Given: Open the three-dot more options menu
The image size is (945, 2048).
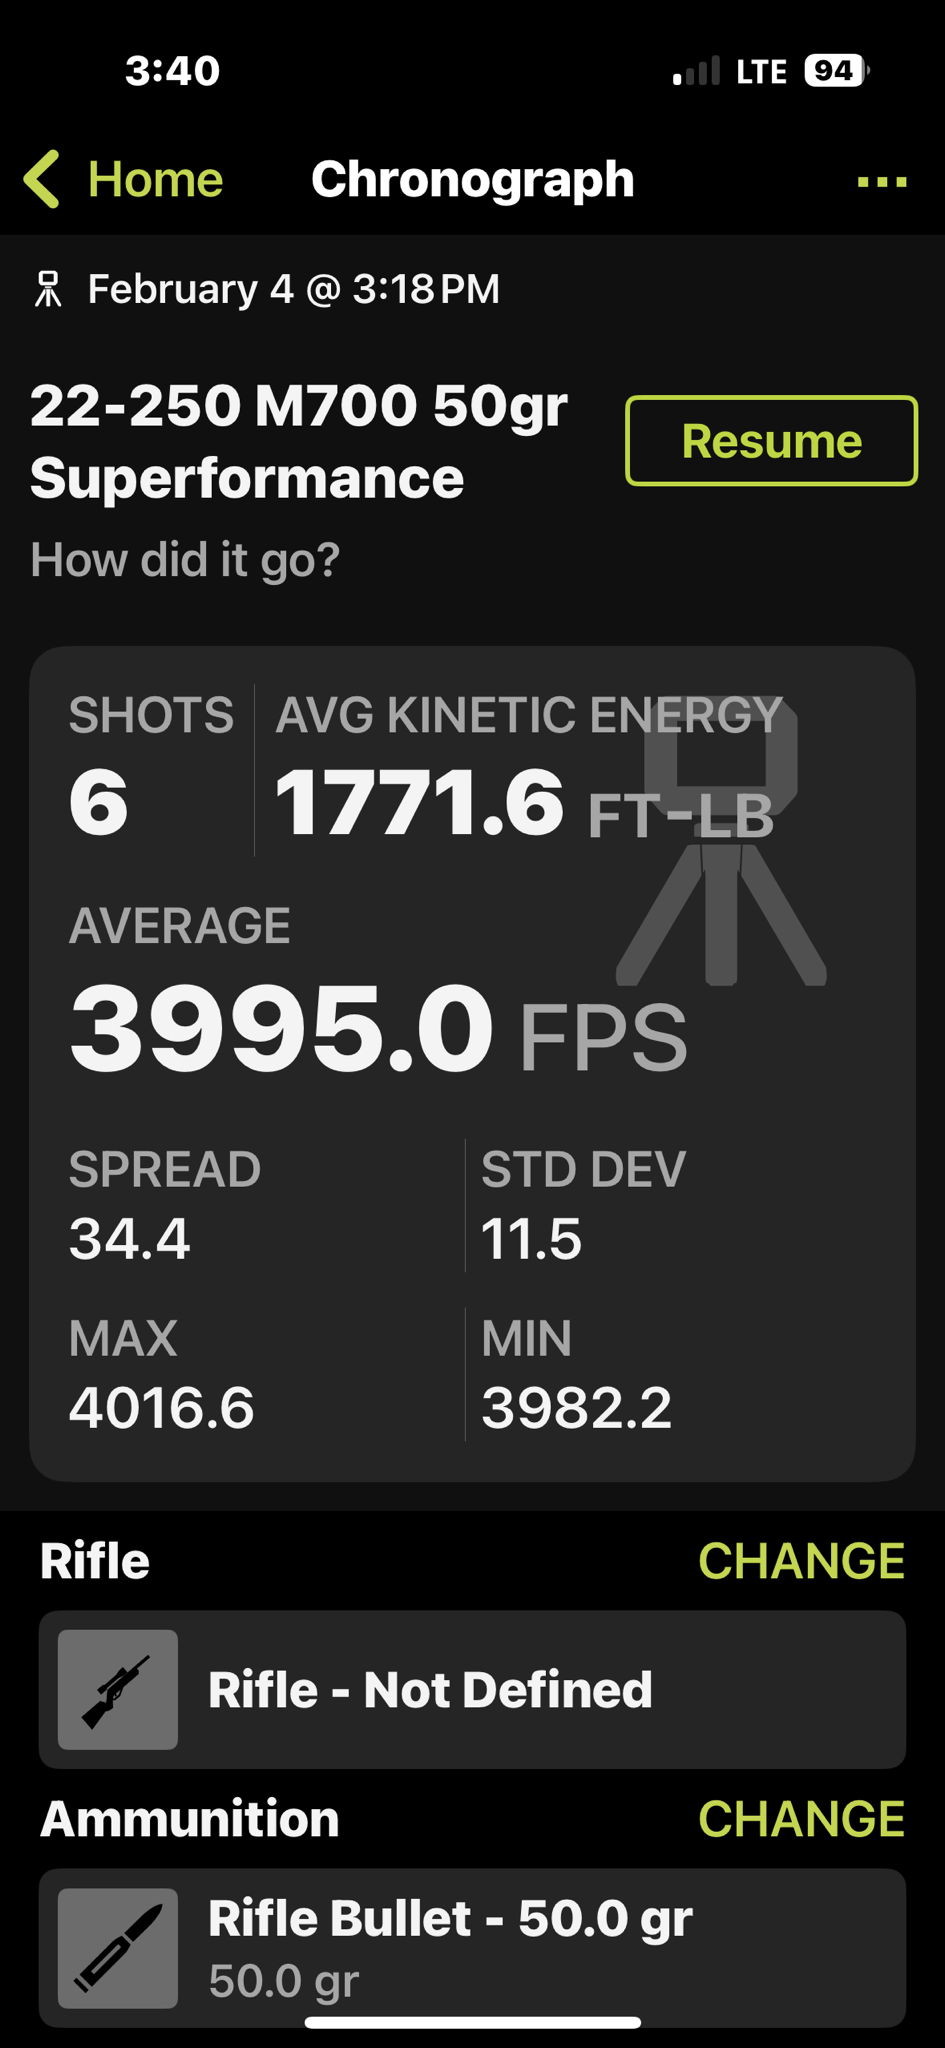Looking at the screenshot, I should (881, 182).
